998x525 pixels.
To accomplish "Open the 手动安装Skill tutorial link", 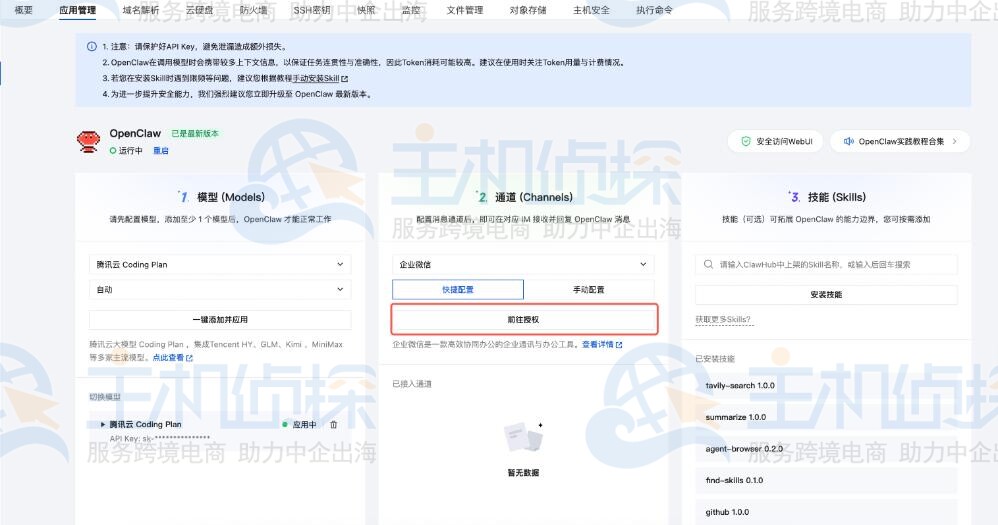I will pos(320,78).
